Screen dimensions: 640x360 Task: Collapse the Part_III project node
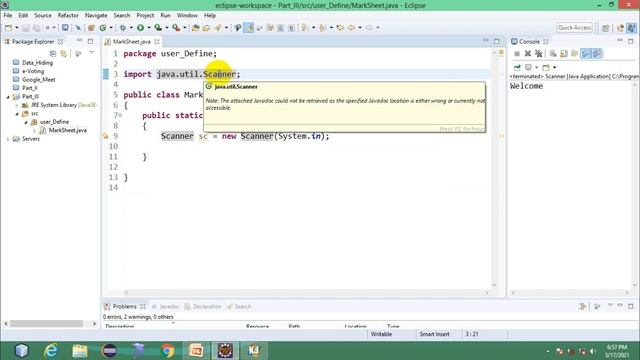pos(8,97)
